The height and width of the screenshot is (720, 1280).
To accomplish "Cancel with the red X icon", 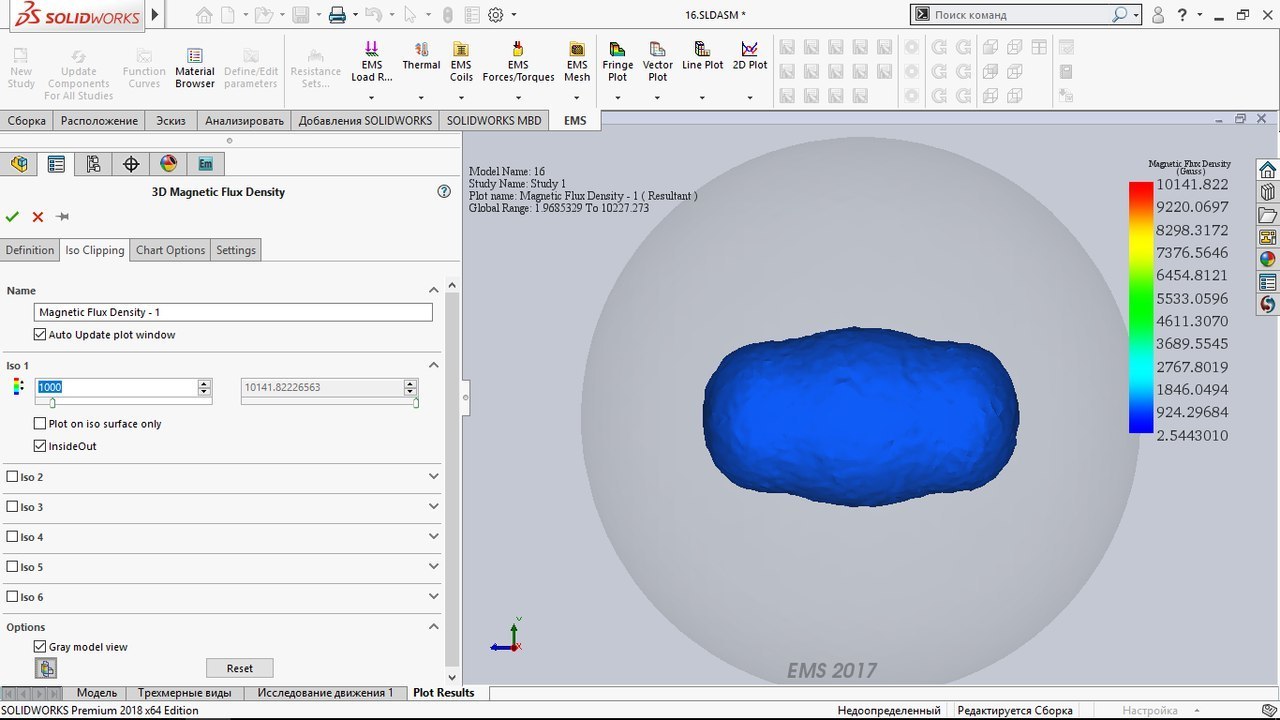I will click(x=38, y=217).
